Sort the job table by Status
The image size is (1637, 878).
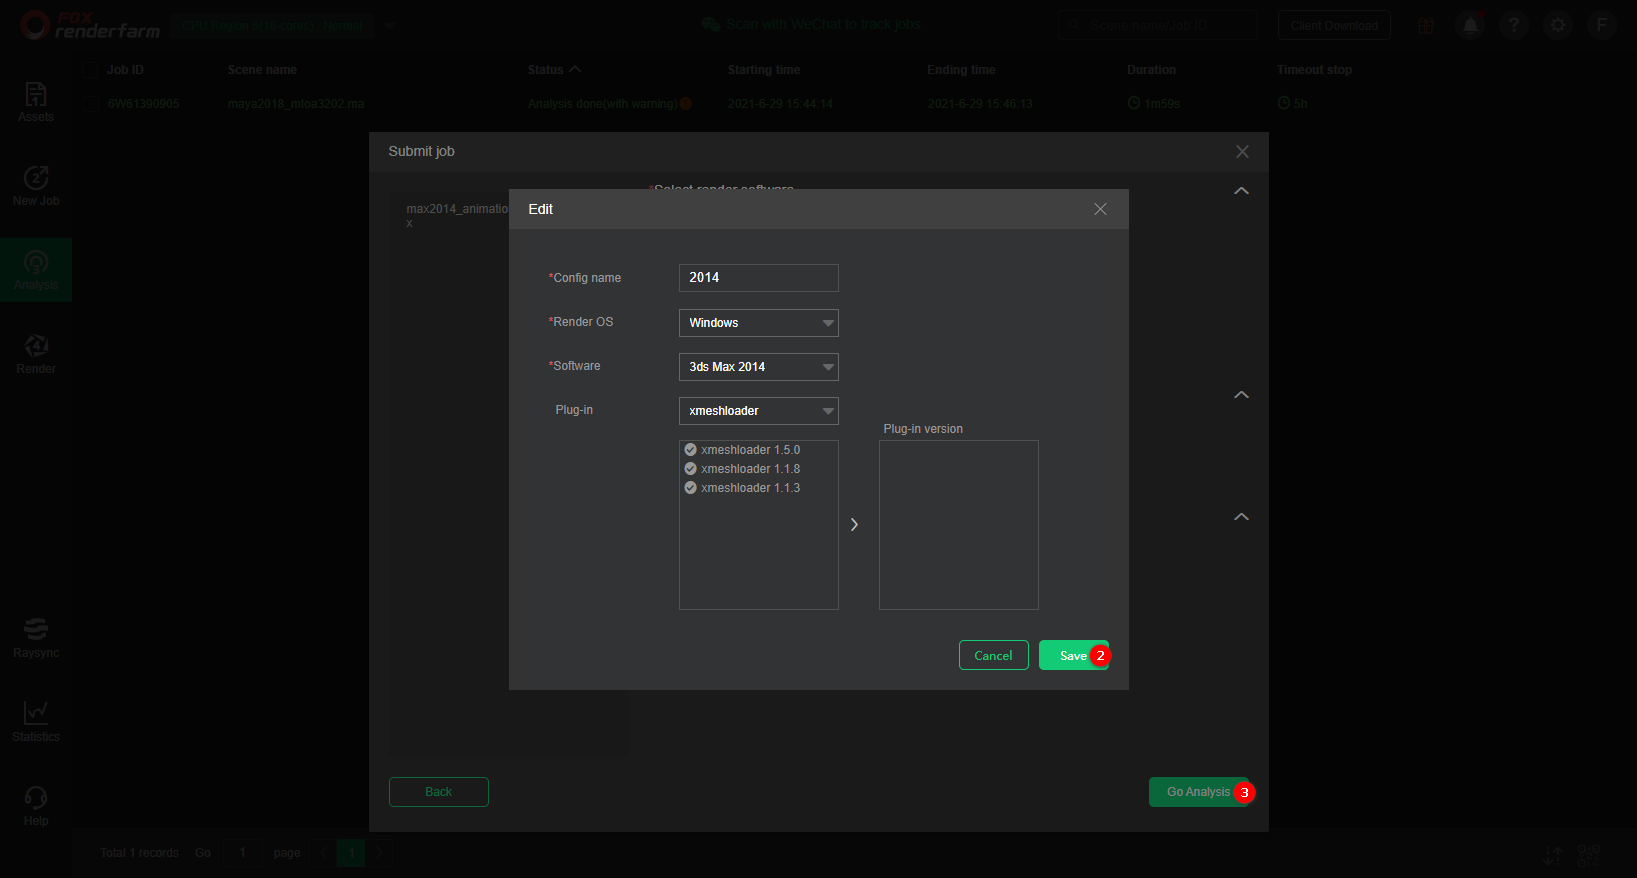554,70
